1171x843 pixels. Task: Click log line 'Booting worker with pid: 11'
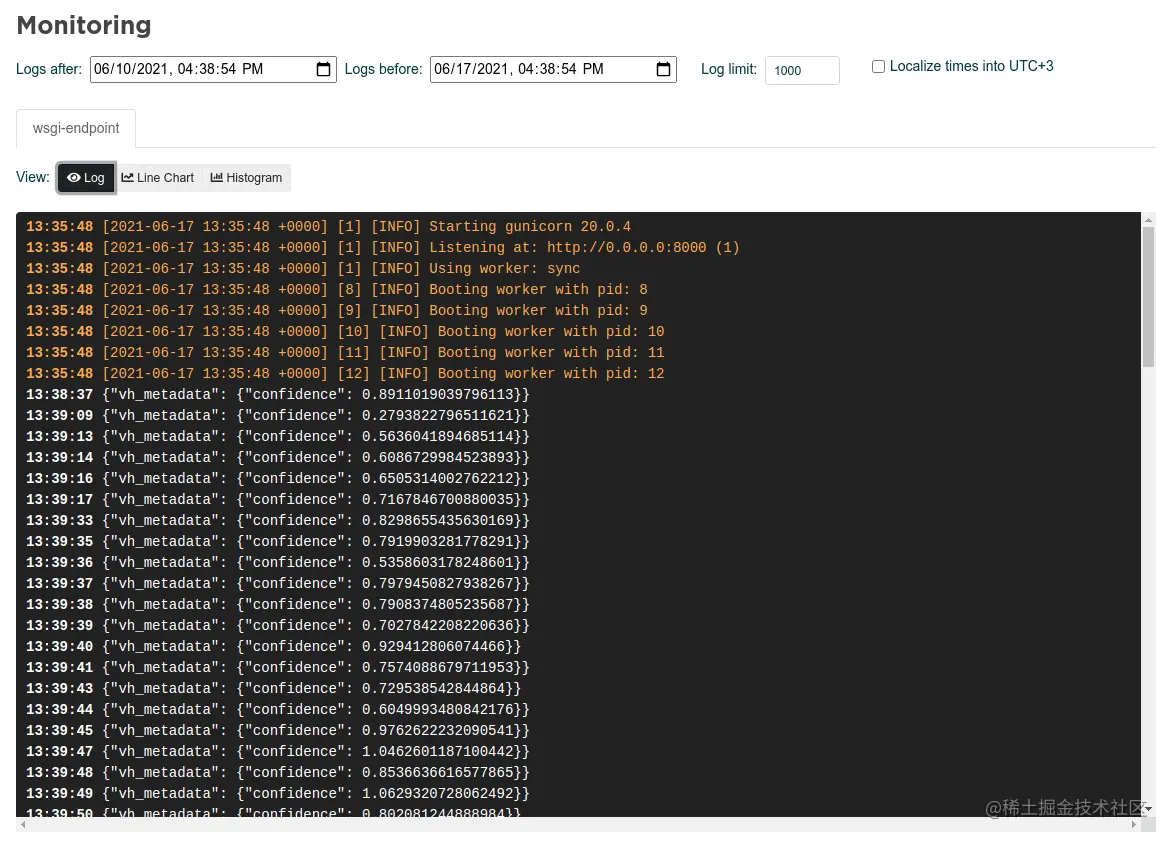tap(345, 352)
